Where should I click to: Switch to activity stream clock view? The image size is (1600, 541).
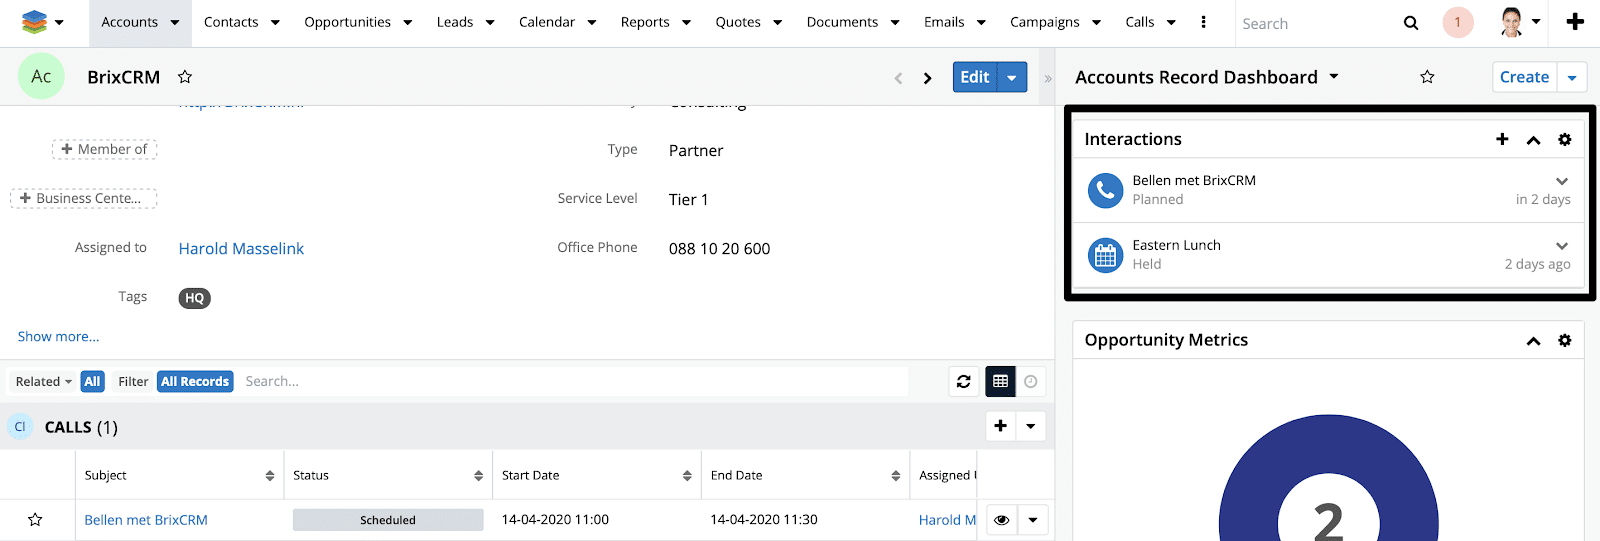click(x=1031, y=381)
